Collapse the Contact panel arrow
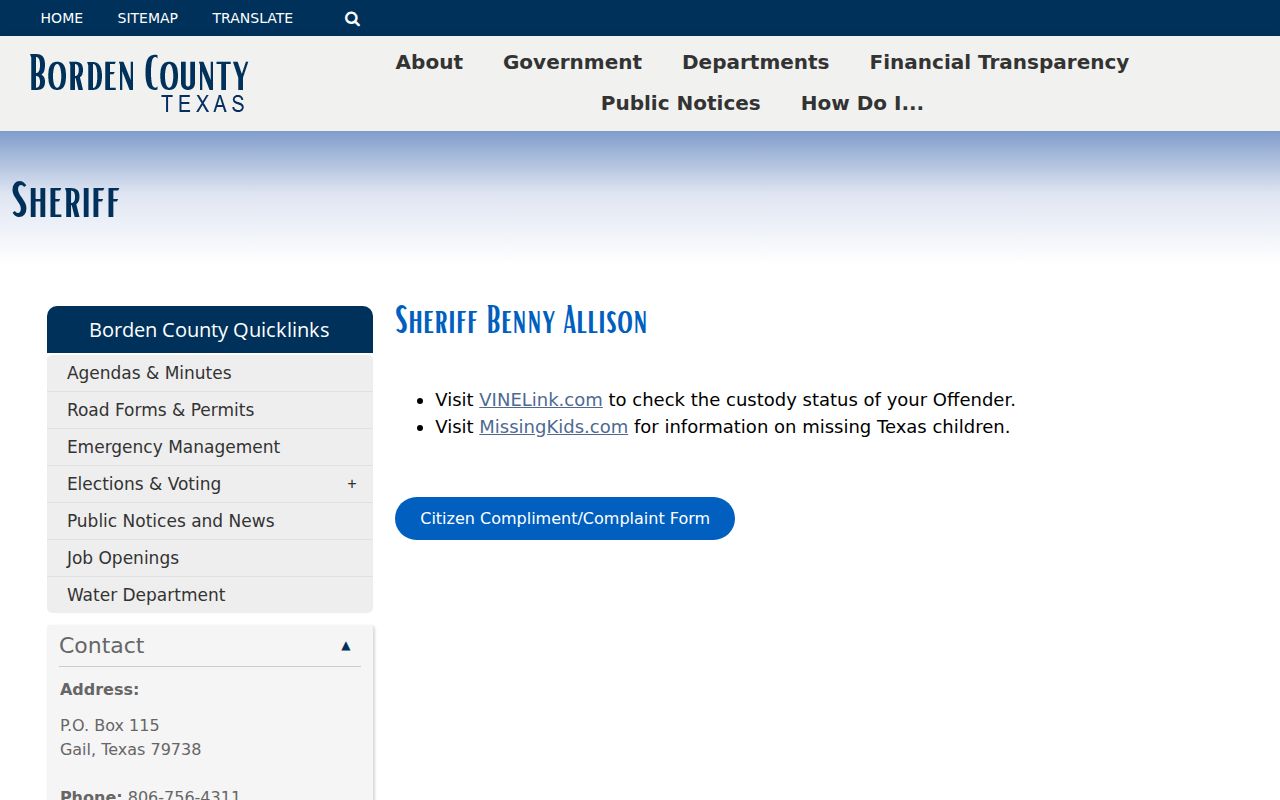 346,646
